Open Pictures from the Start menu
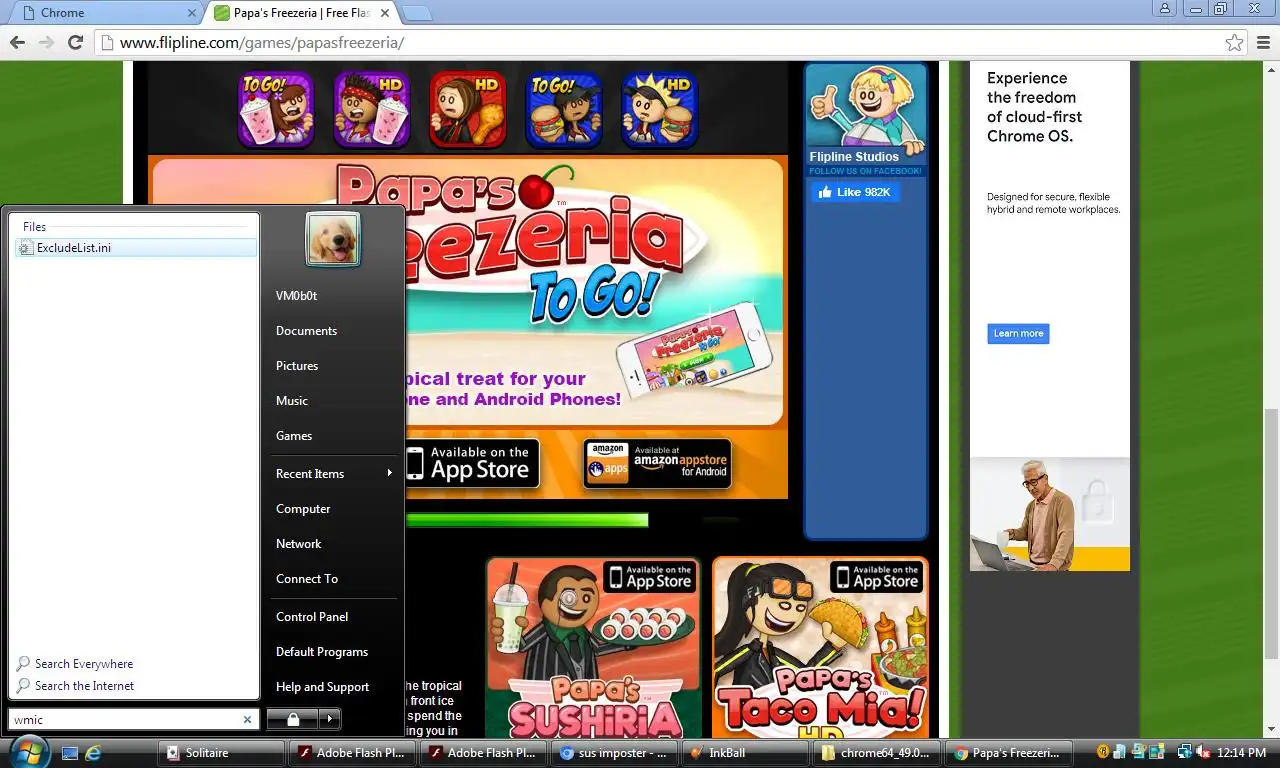The width and height of the screenshot is (1280, 768). 297,366
